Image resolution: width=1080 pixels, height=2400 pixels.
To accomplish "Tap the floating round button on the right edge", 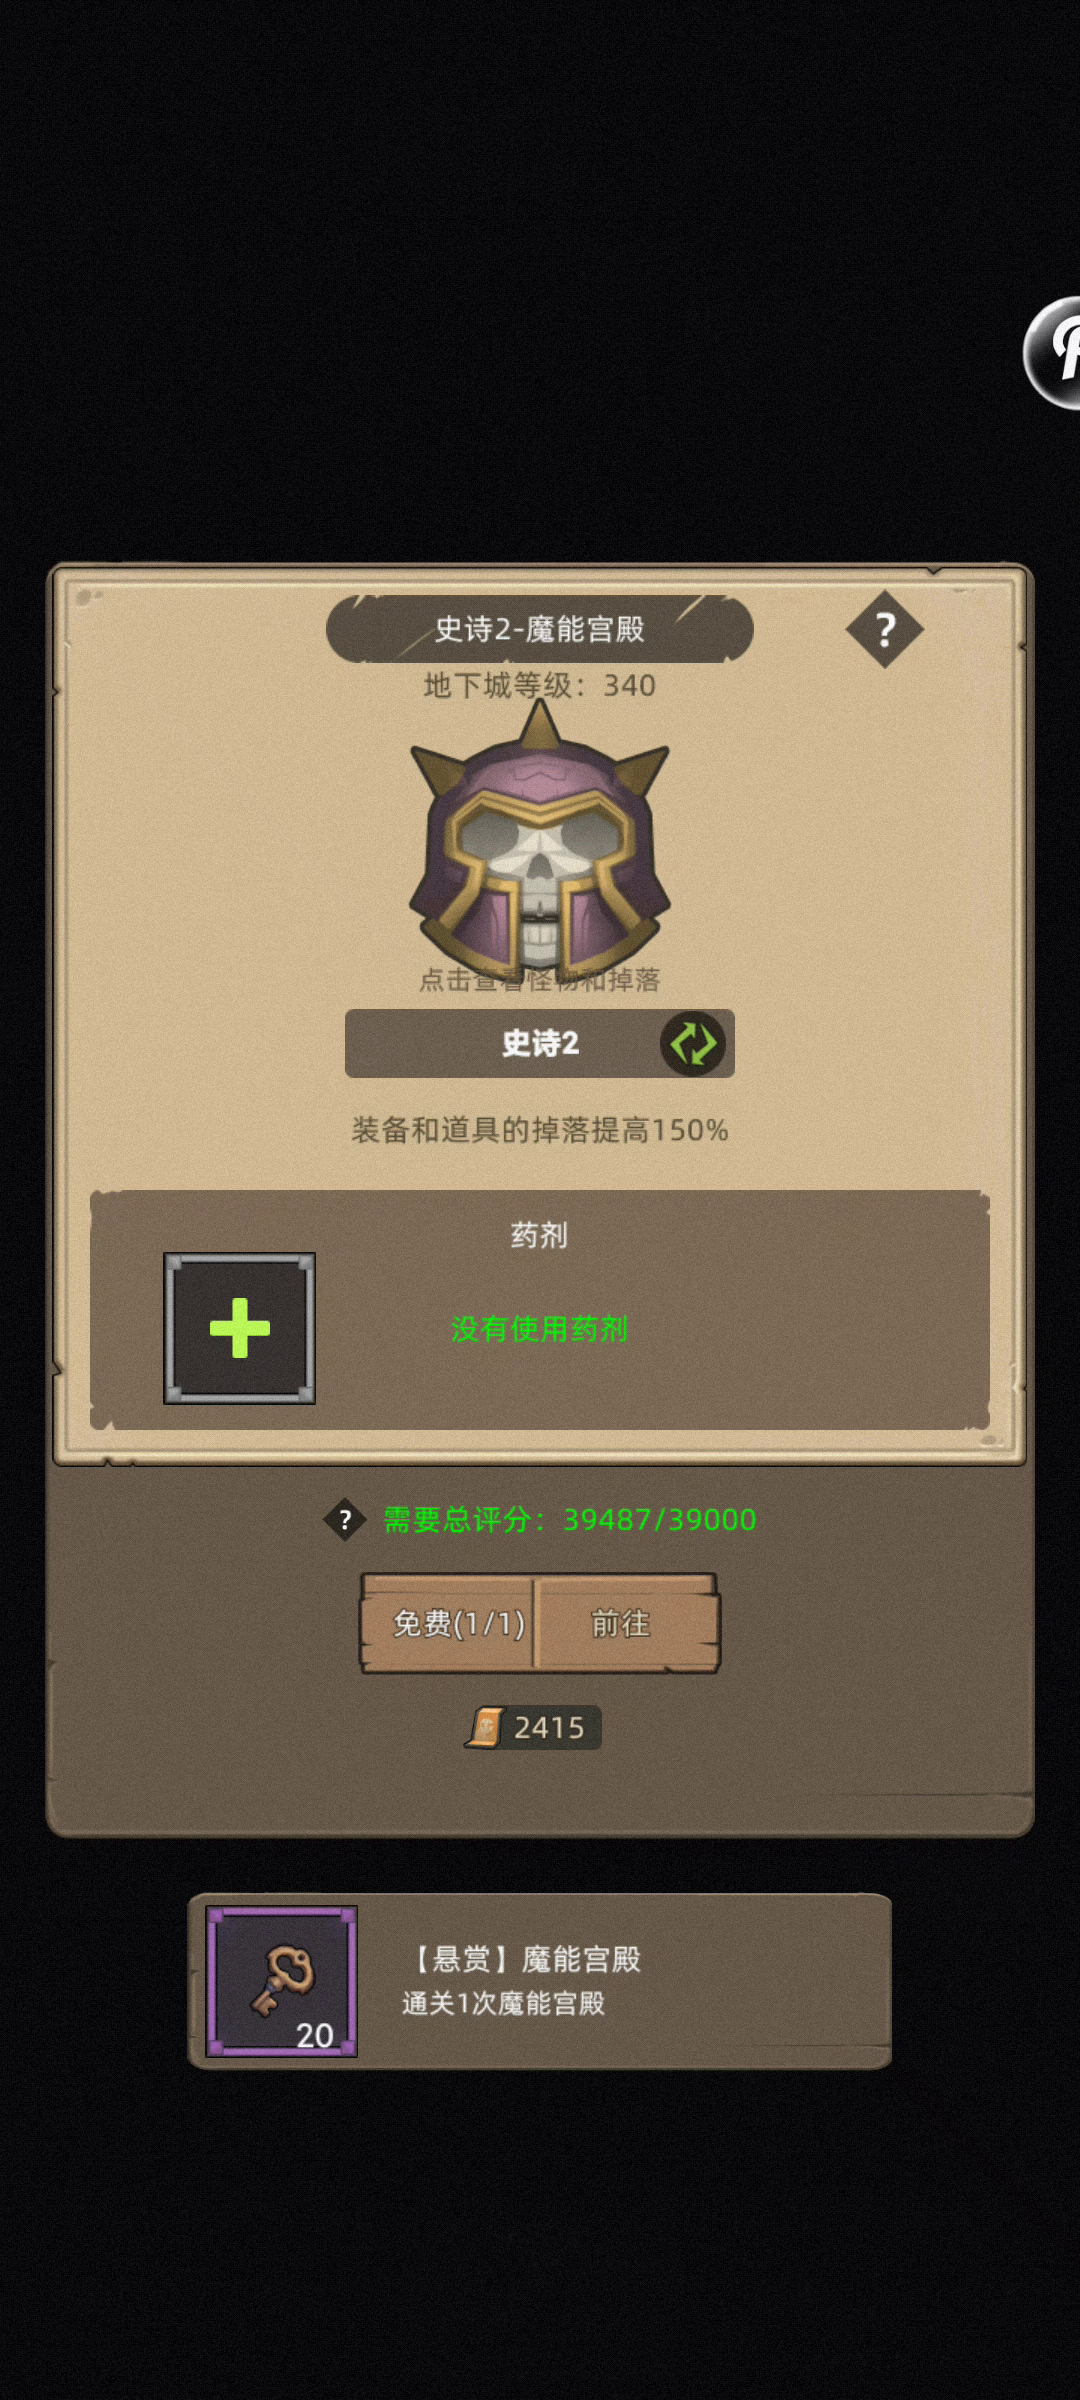I will [x=1053, y=352].
